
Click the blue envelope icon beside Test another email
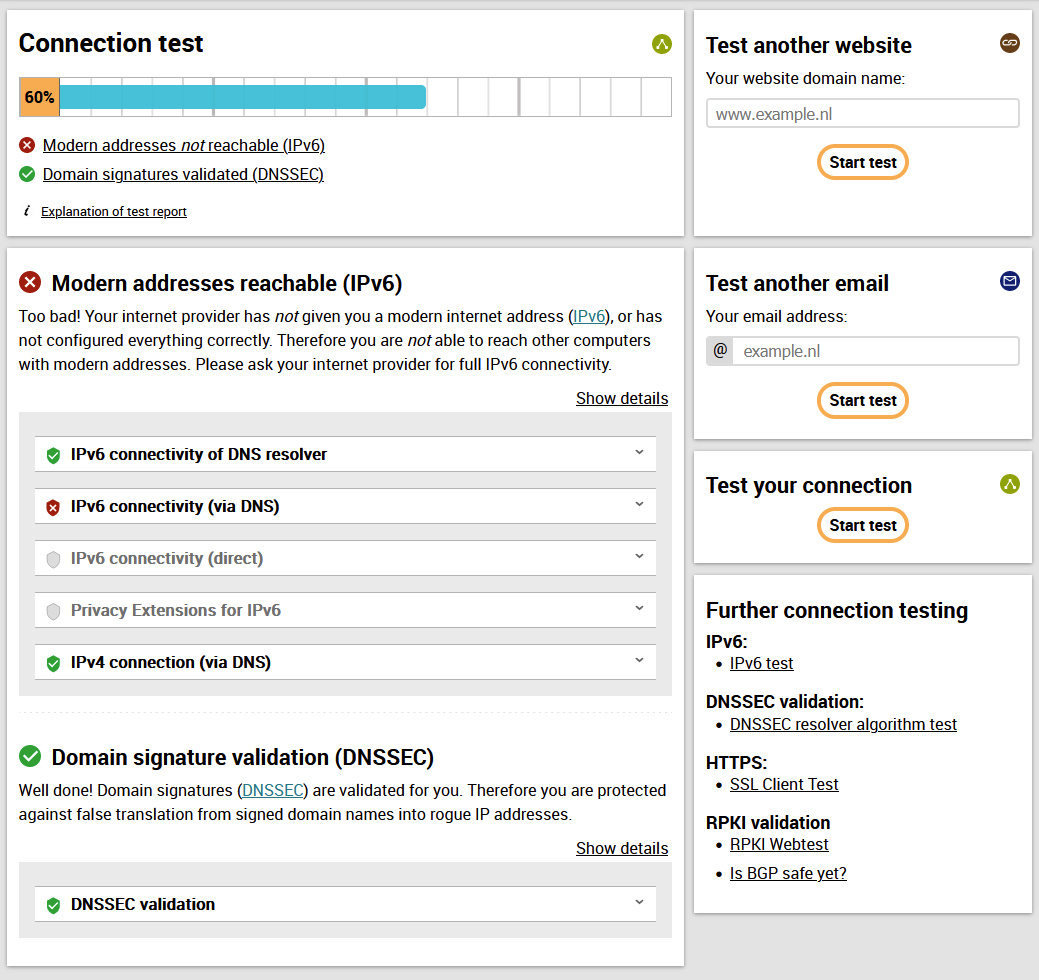pos(1009,281)
